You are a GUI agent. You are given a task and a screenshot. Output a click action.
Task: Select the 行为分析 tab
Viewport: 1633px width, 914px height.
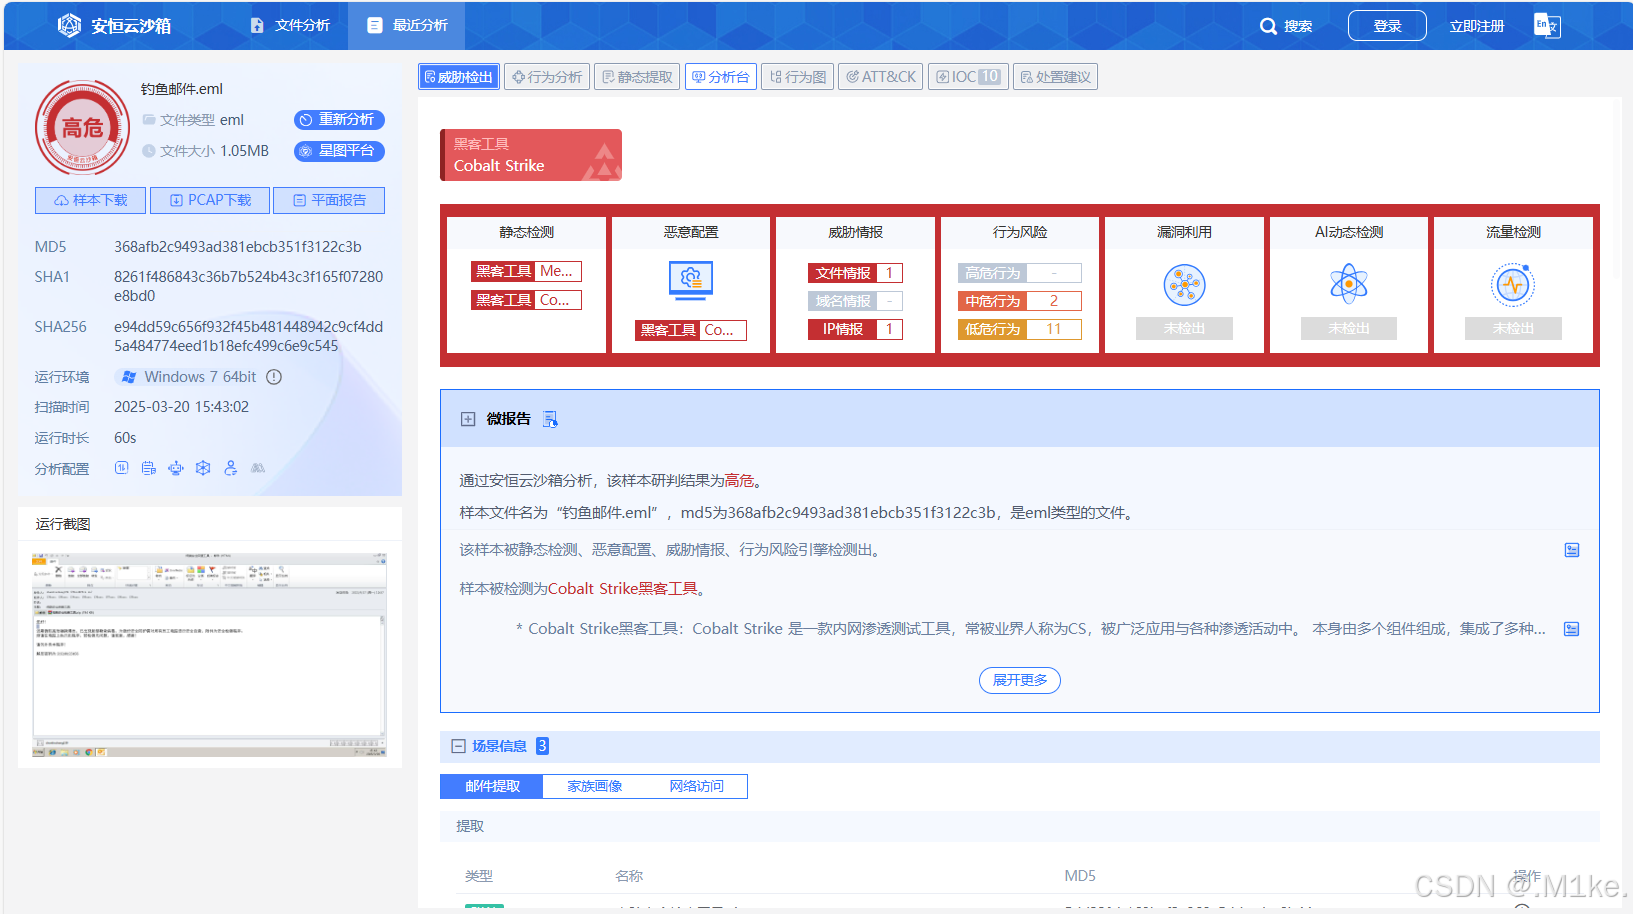[547, 77]
